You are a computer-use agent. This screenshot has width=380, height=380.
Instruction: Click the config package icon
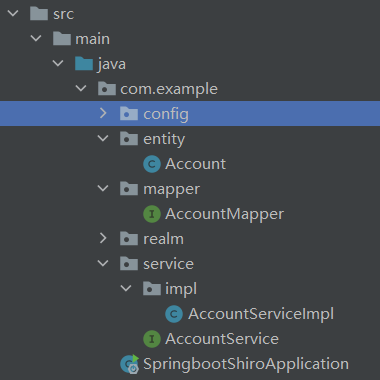pyautogui.click(x=129, y=113)
